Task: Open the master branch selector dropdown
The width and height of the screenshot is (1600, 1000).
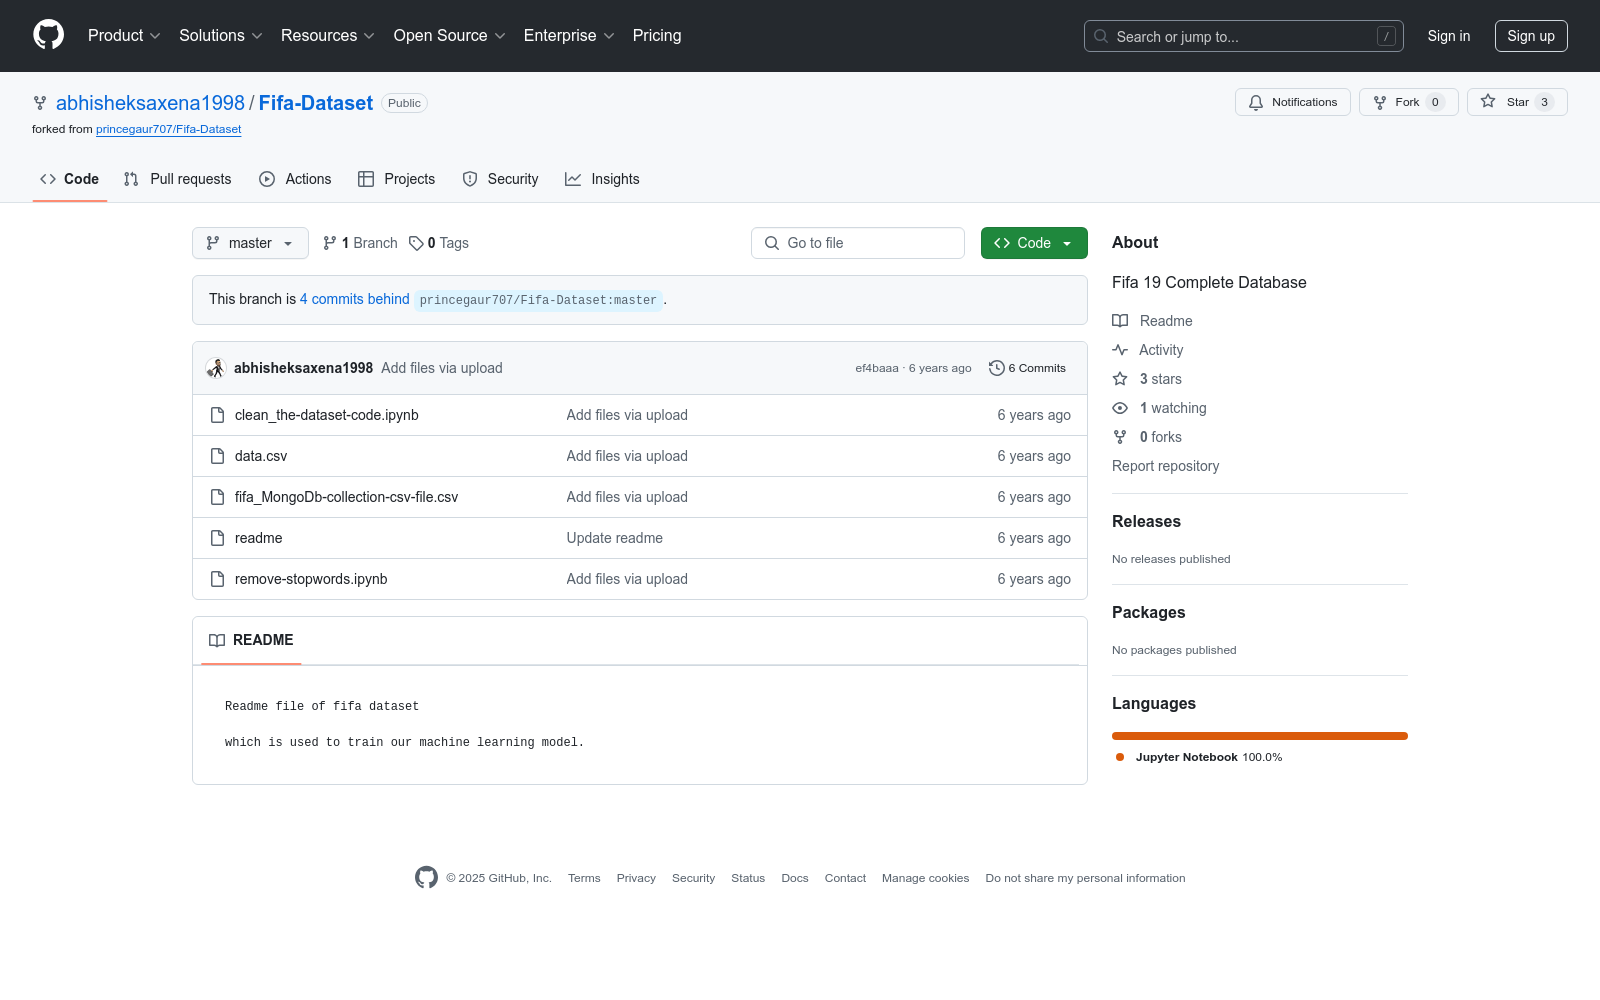Action: [250, 243]
